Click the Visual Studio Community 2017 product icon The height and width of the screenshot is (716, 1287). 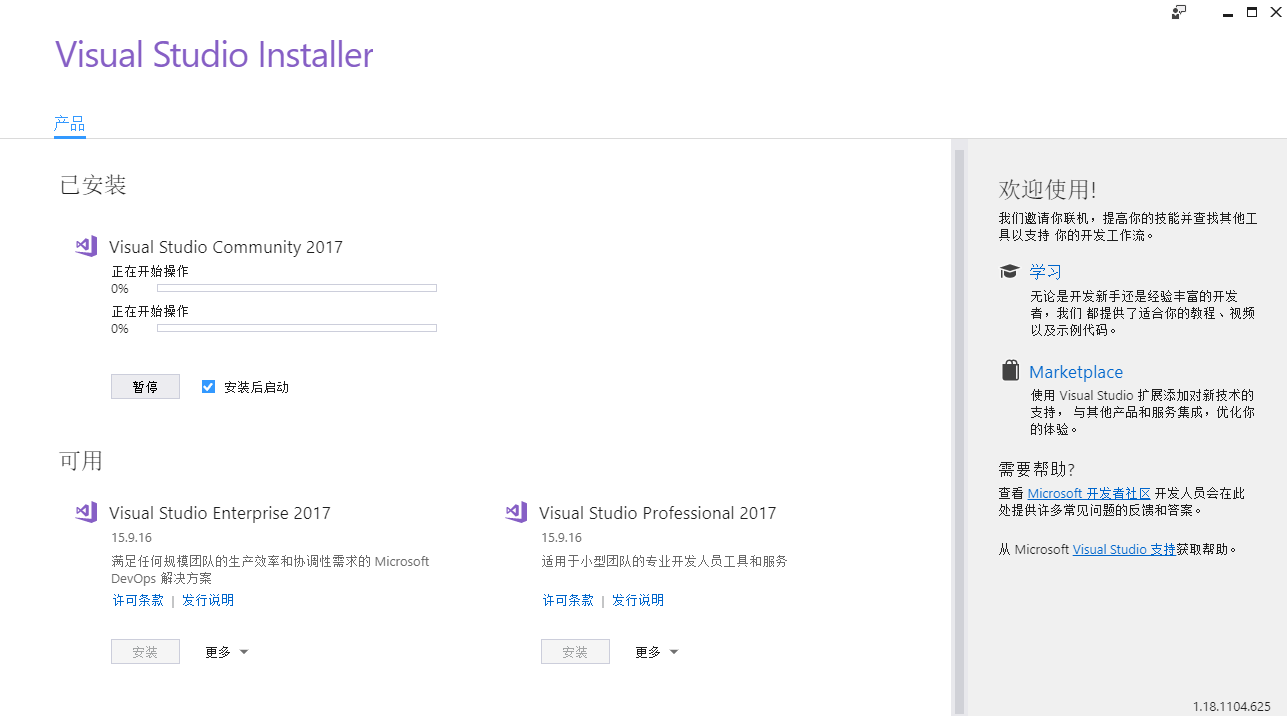[x=86, y=246]
